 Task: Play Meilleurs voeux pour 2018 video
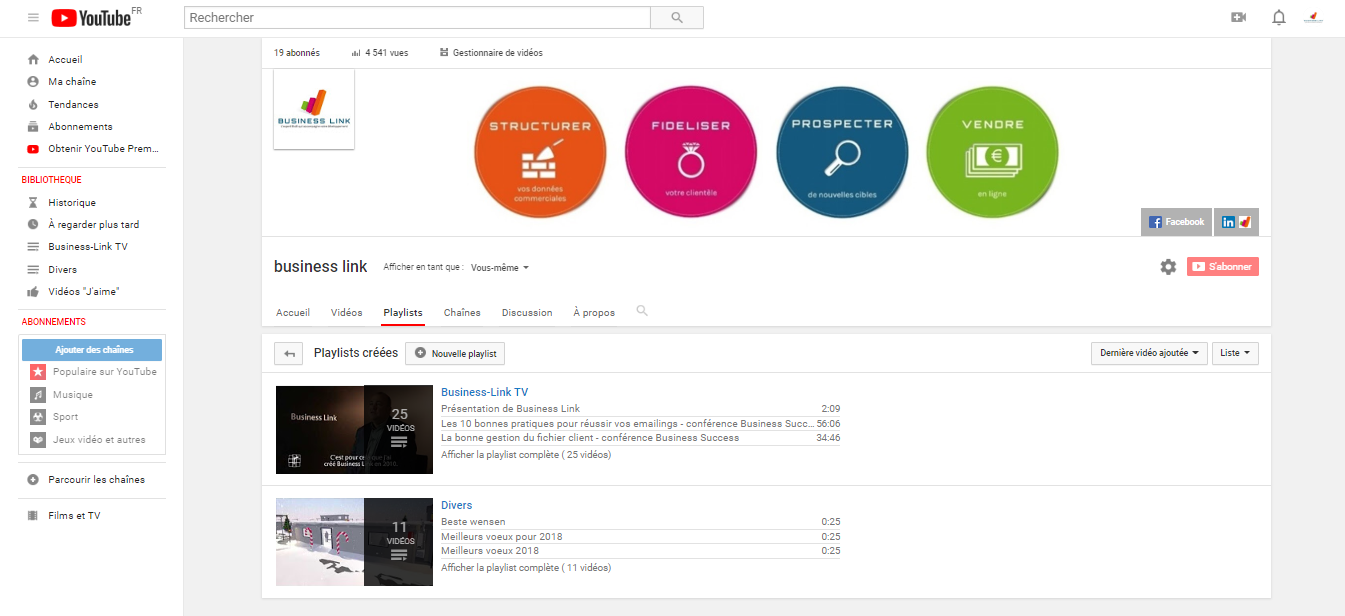tap(501, 537)
